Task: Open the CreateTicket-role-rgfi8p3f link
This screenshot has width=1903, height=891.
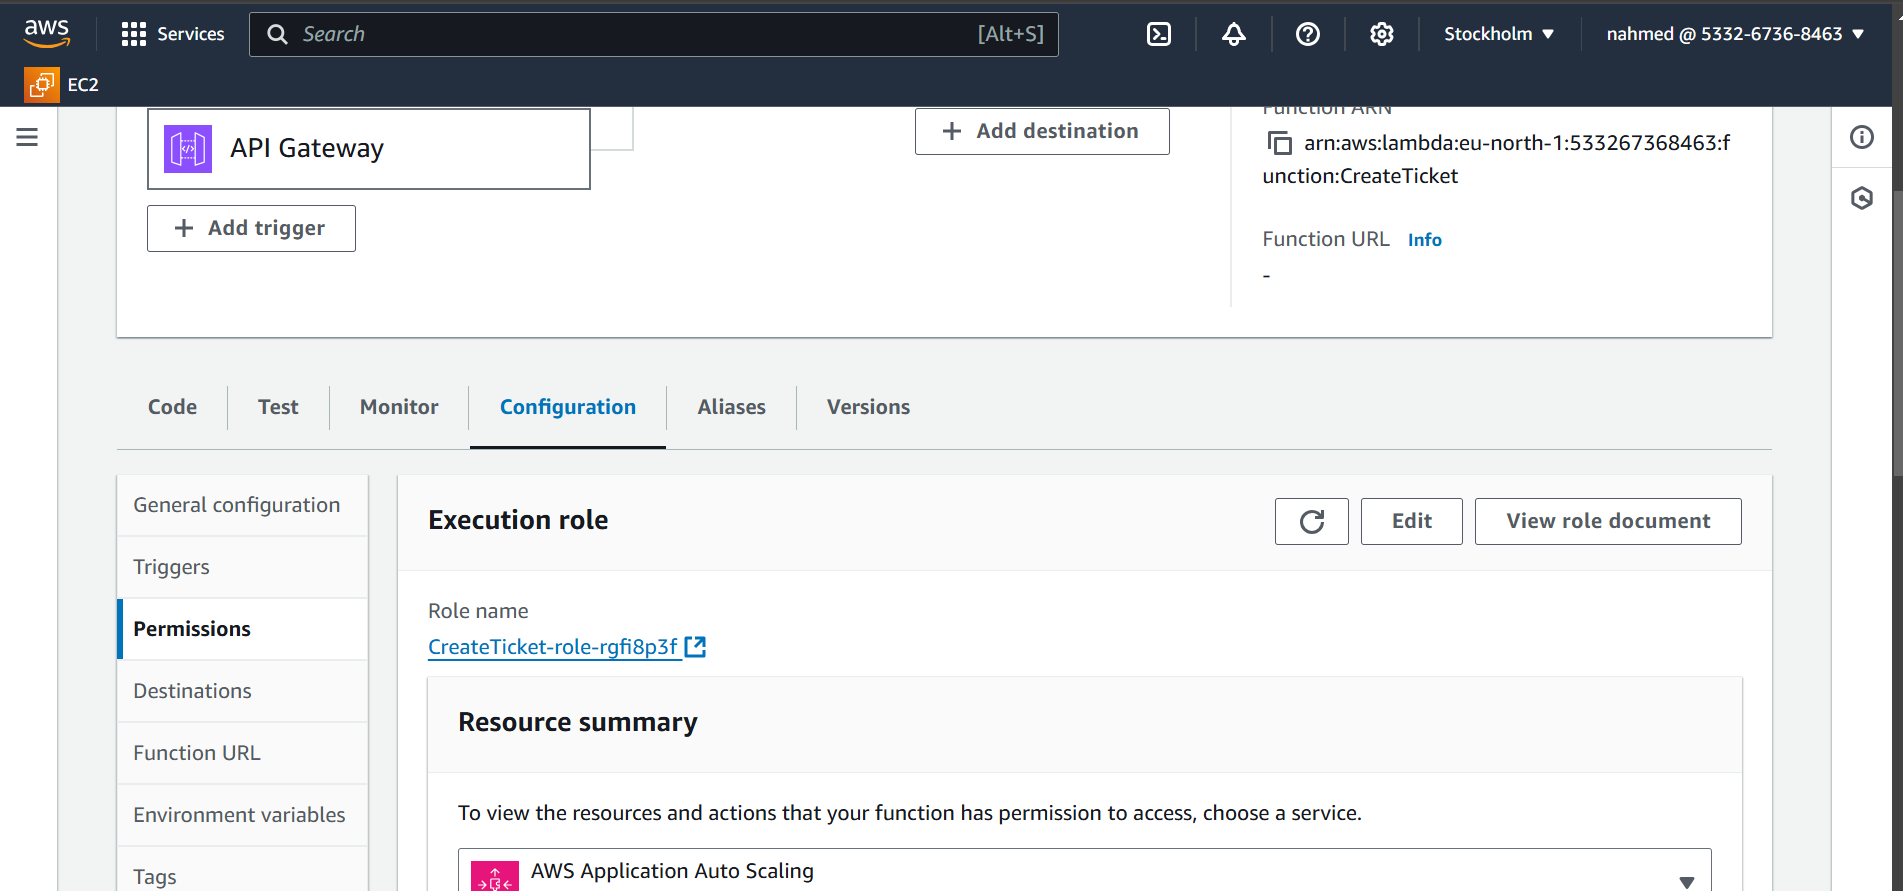Action: pos(553,647)
